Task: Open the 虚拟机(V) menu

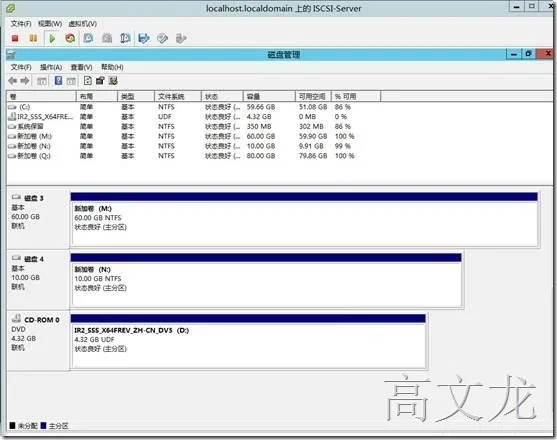Action: (x=82, y=24)
